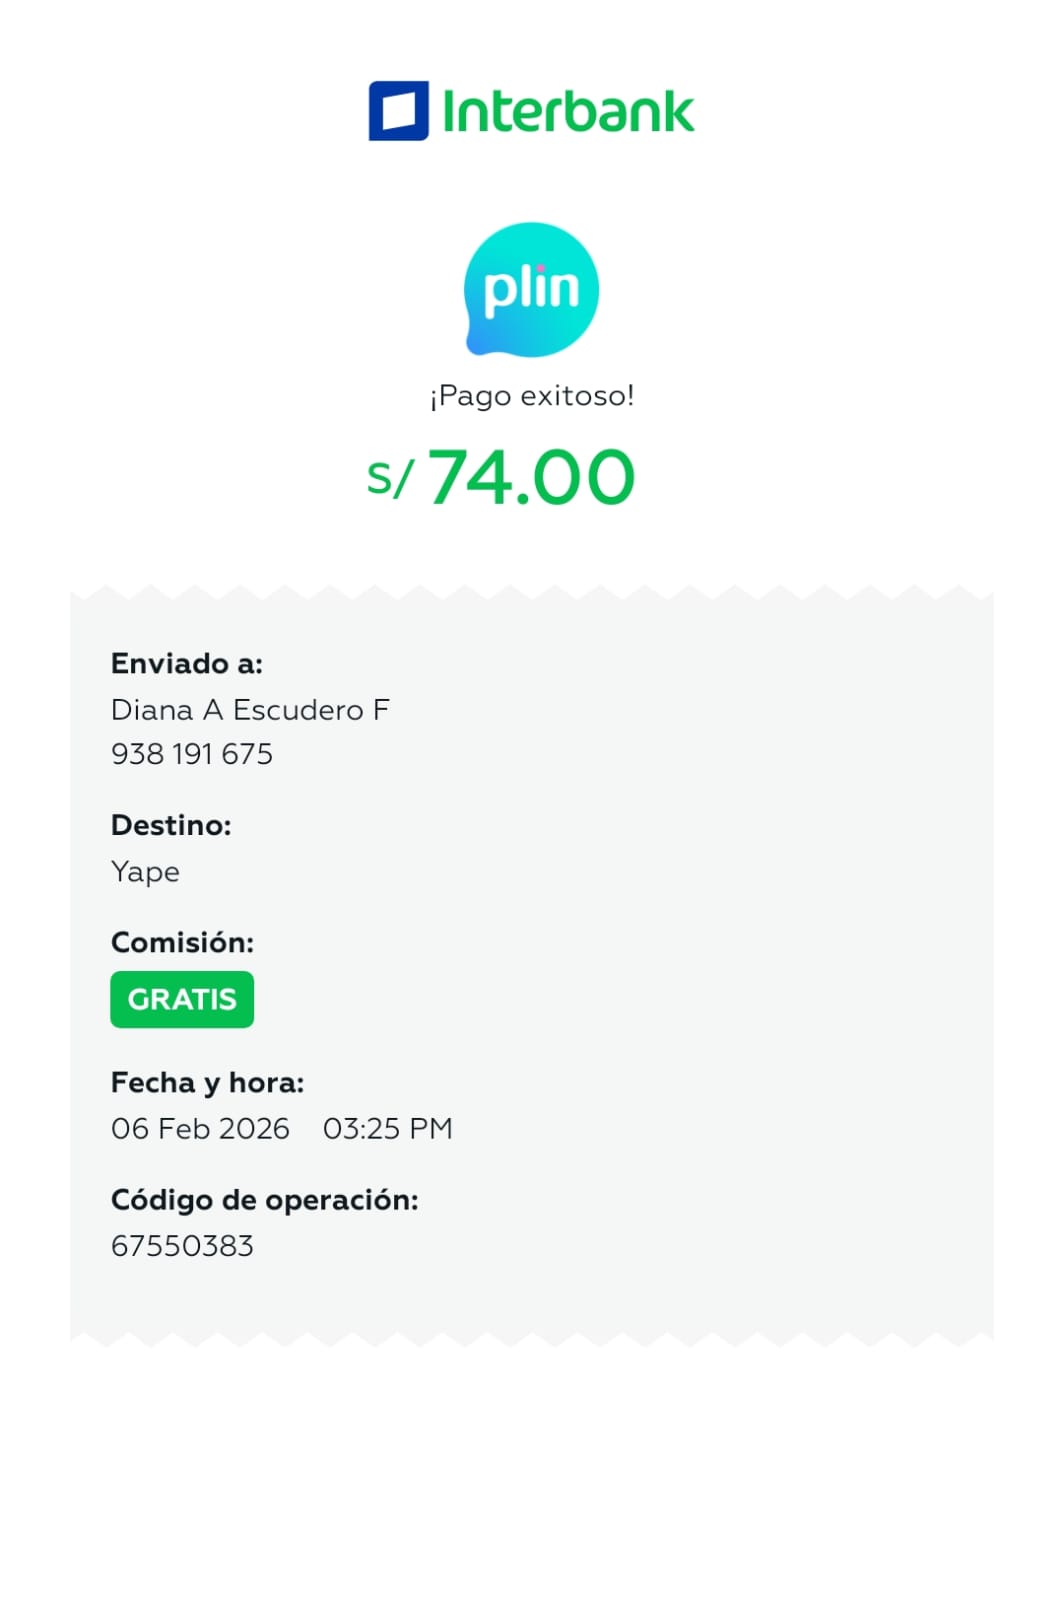Click the zigzag top edge of the receipt
1064x1600 pixels.
tap(532, 595)
